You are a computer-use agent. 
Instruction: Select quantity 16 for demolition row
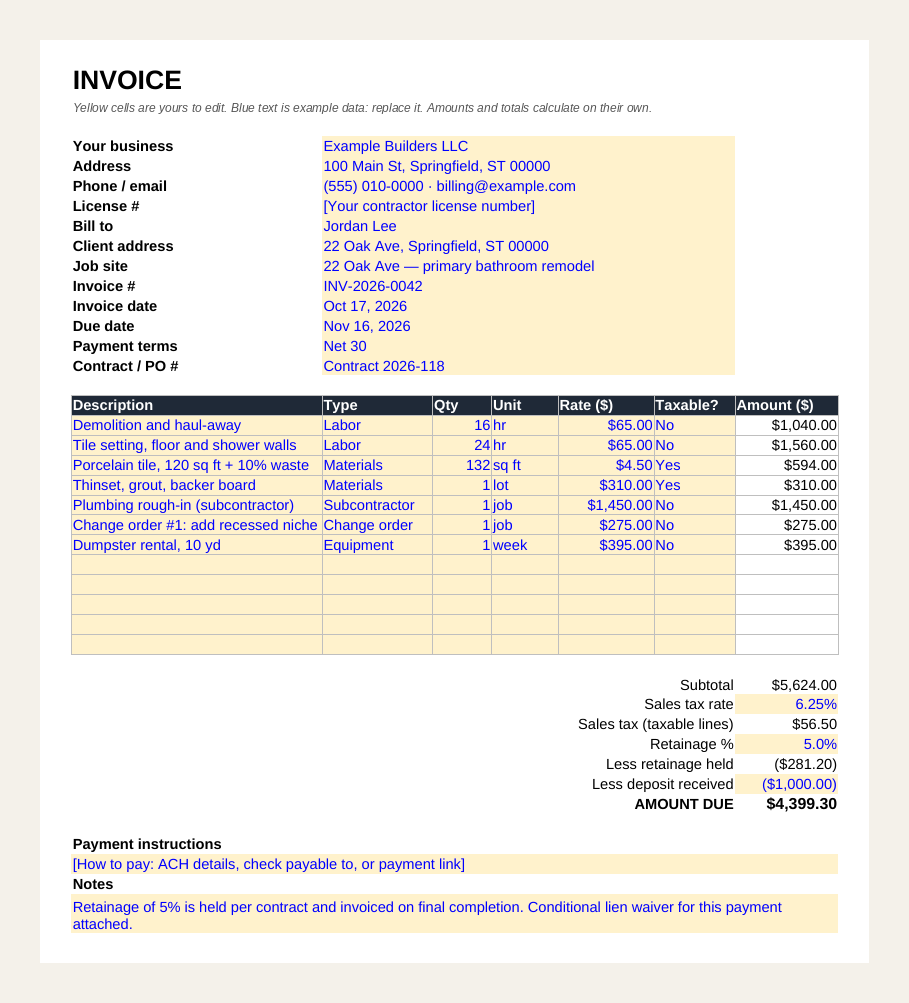pyautogui.click(x=462, y=425)
